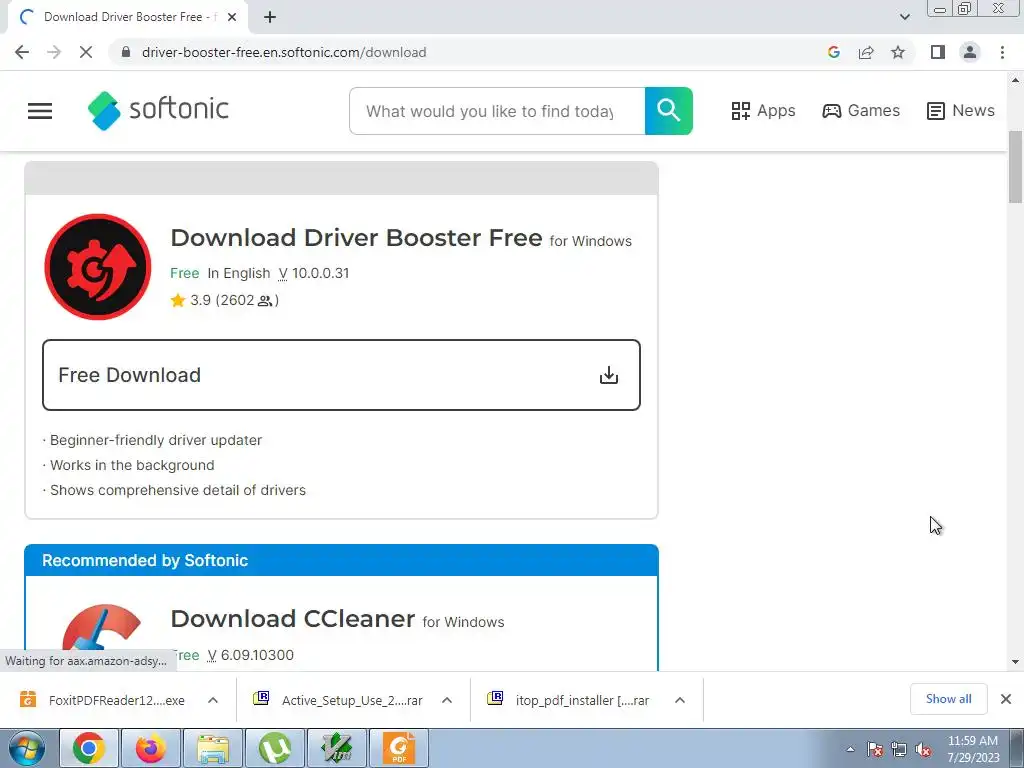This screenshot has width=1024, height=768.
Task: Expand options for FoxitPDFReader12 download
Action: (x=213, y=700)
